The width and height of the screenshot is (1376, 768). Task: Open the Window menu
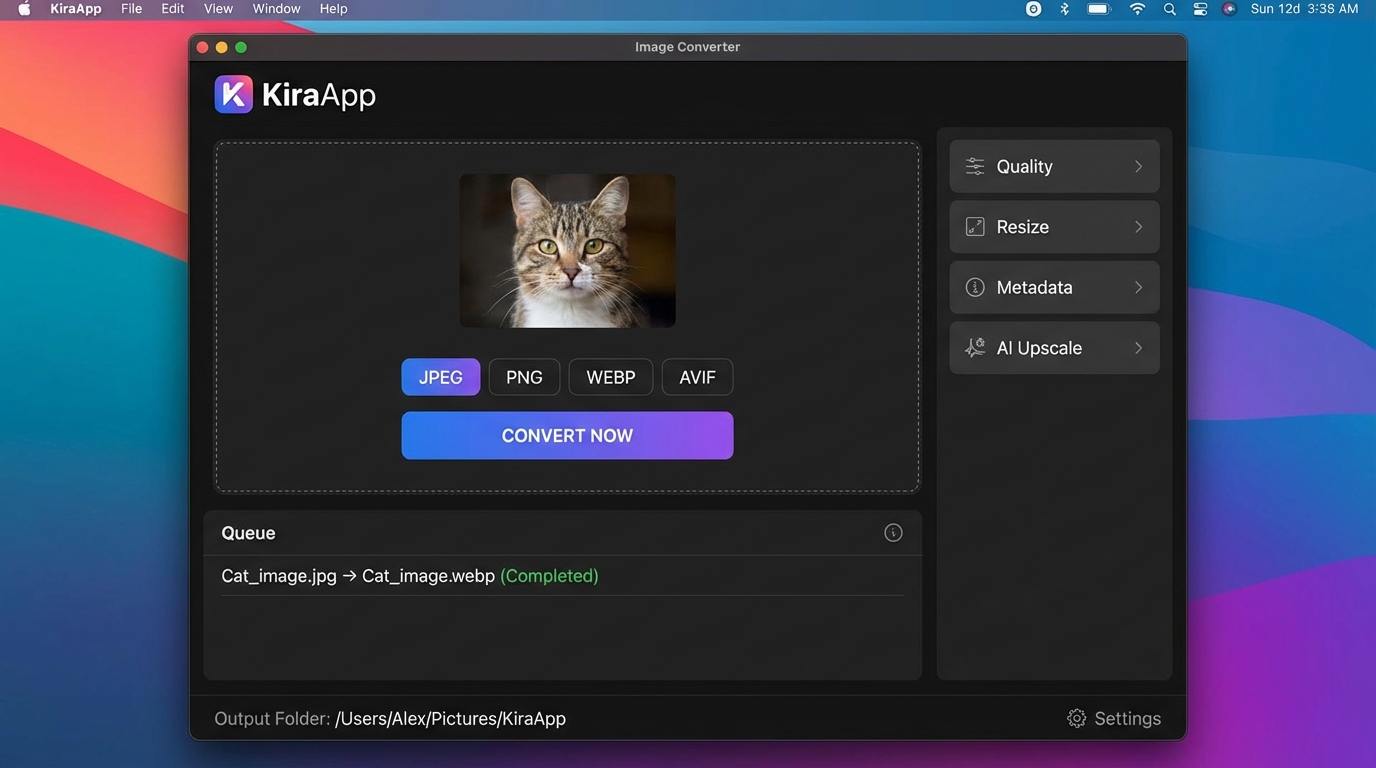point(276,9)
